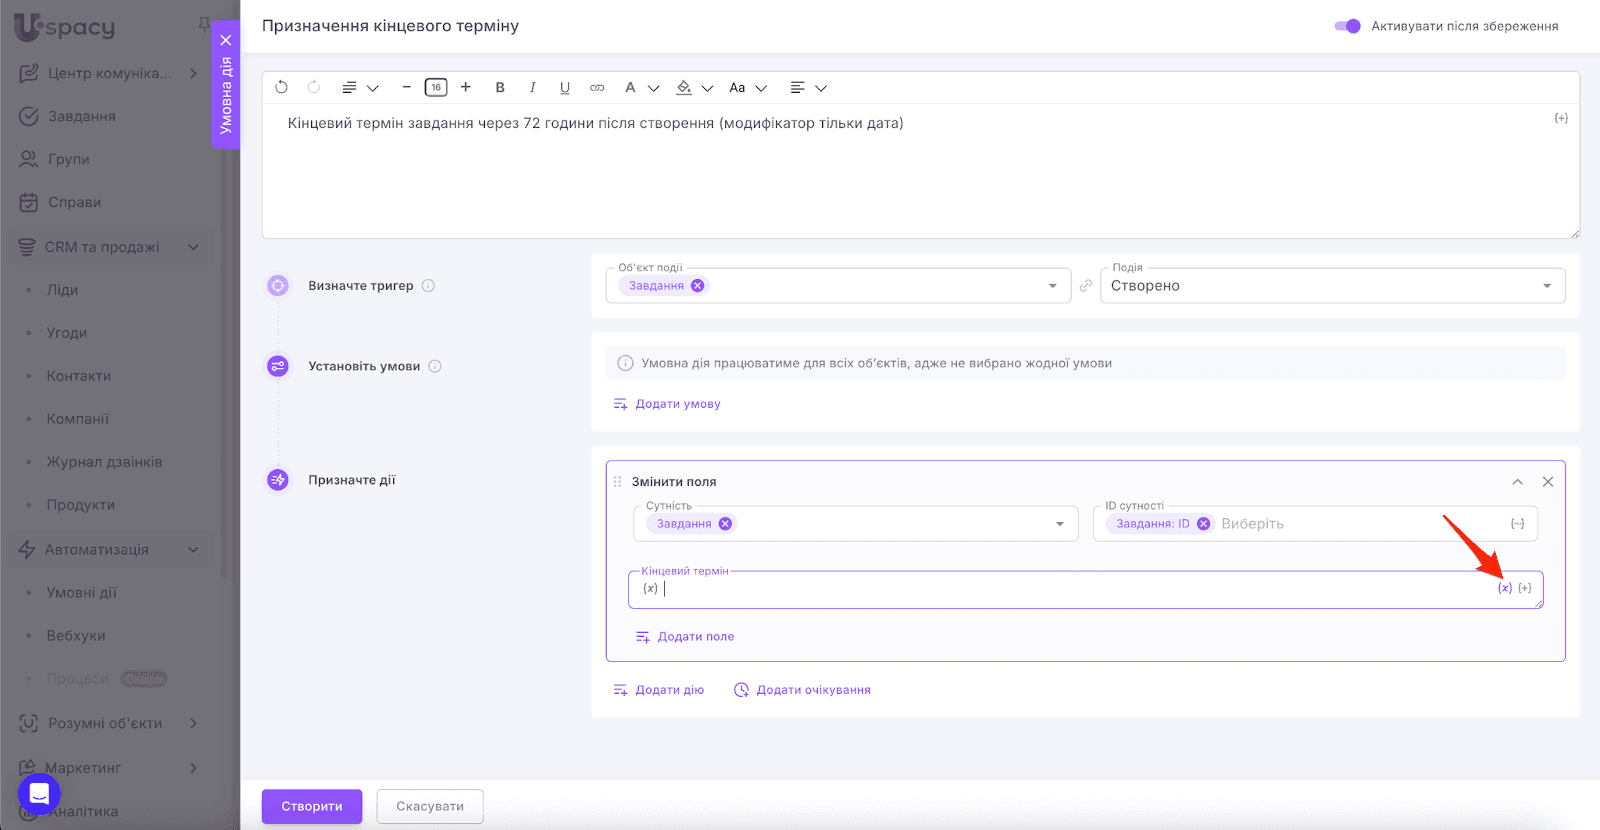Collapse the Змінити поля action block
Screen dimensions: 1600x830
[1517, 482]
